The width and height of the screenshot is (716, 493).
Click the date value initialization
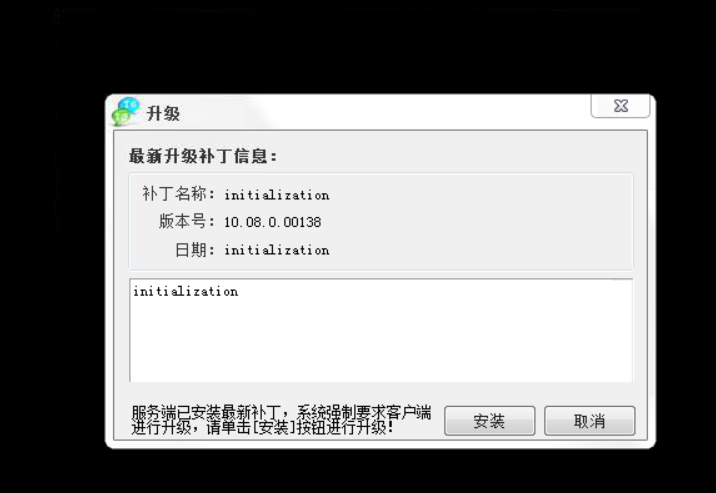tap(277, 250)
